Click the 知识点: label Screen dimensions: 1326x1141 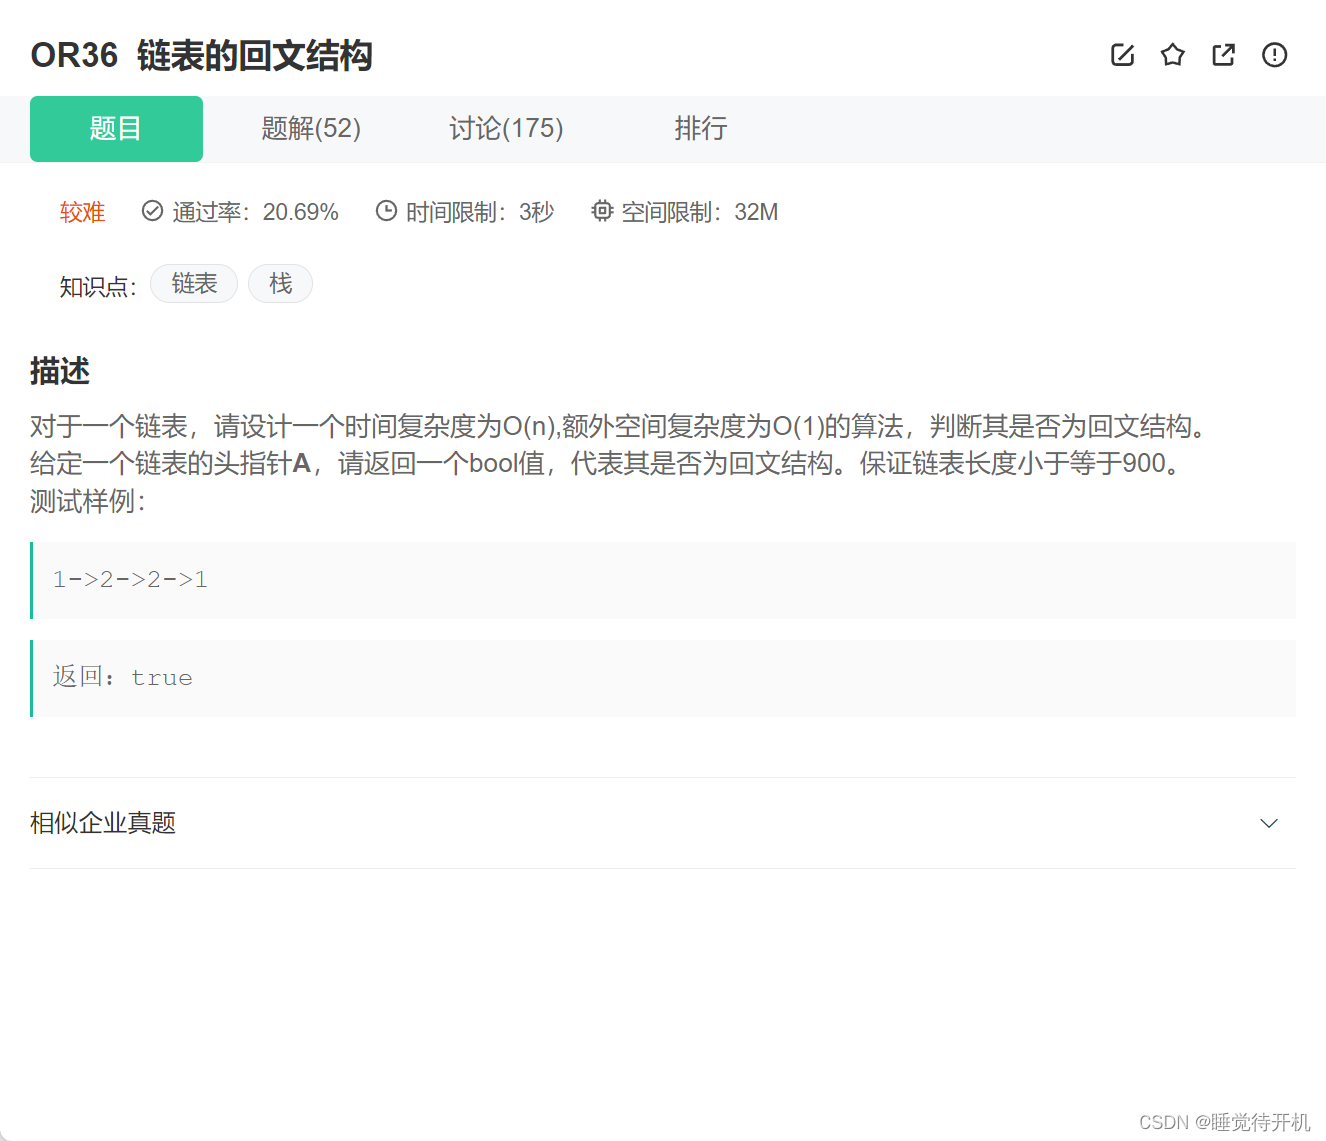(98, 287)
